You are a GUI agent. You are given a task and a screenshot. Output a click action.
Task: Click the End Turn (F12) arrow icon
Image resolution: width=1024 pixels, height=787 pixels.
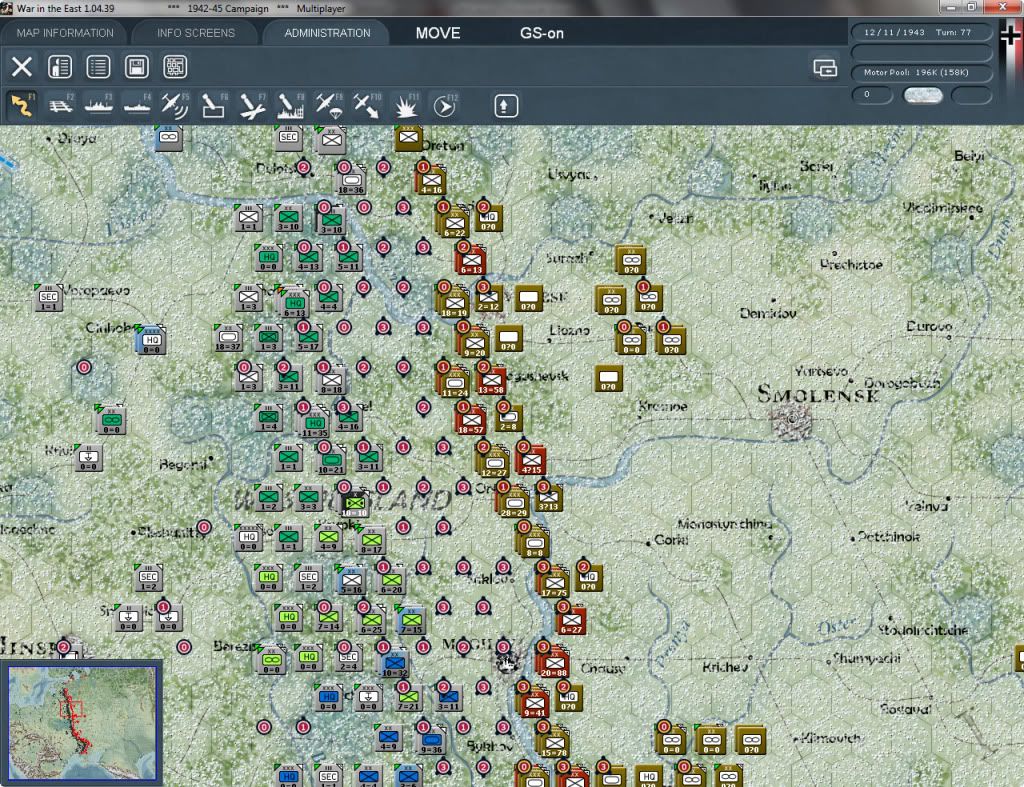[445, 105]
